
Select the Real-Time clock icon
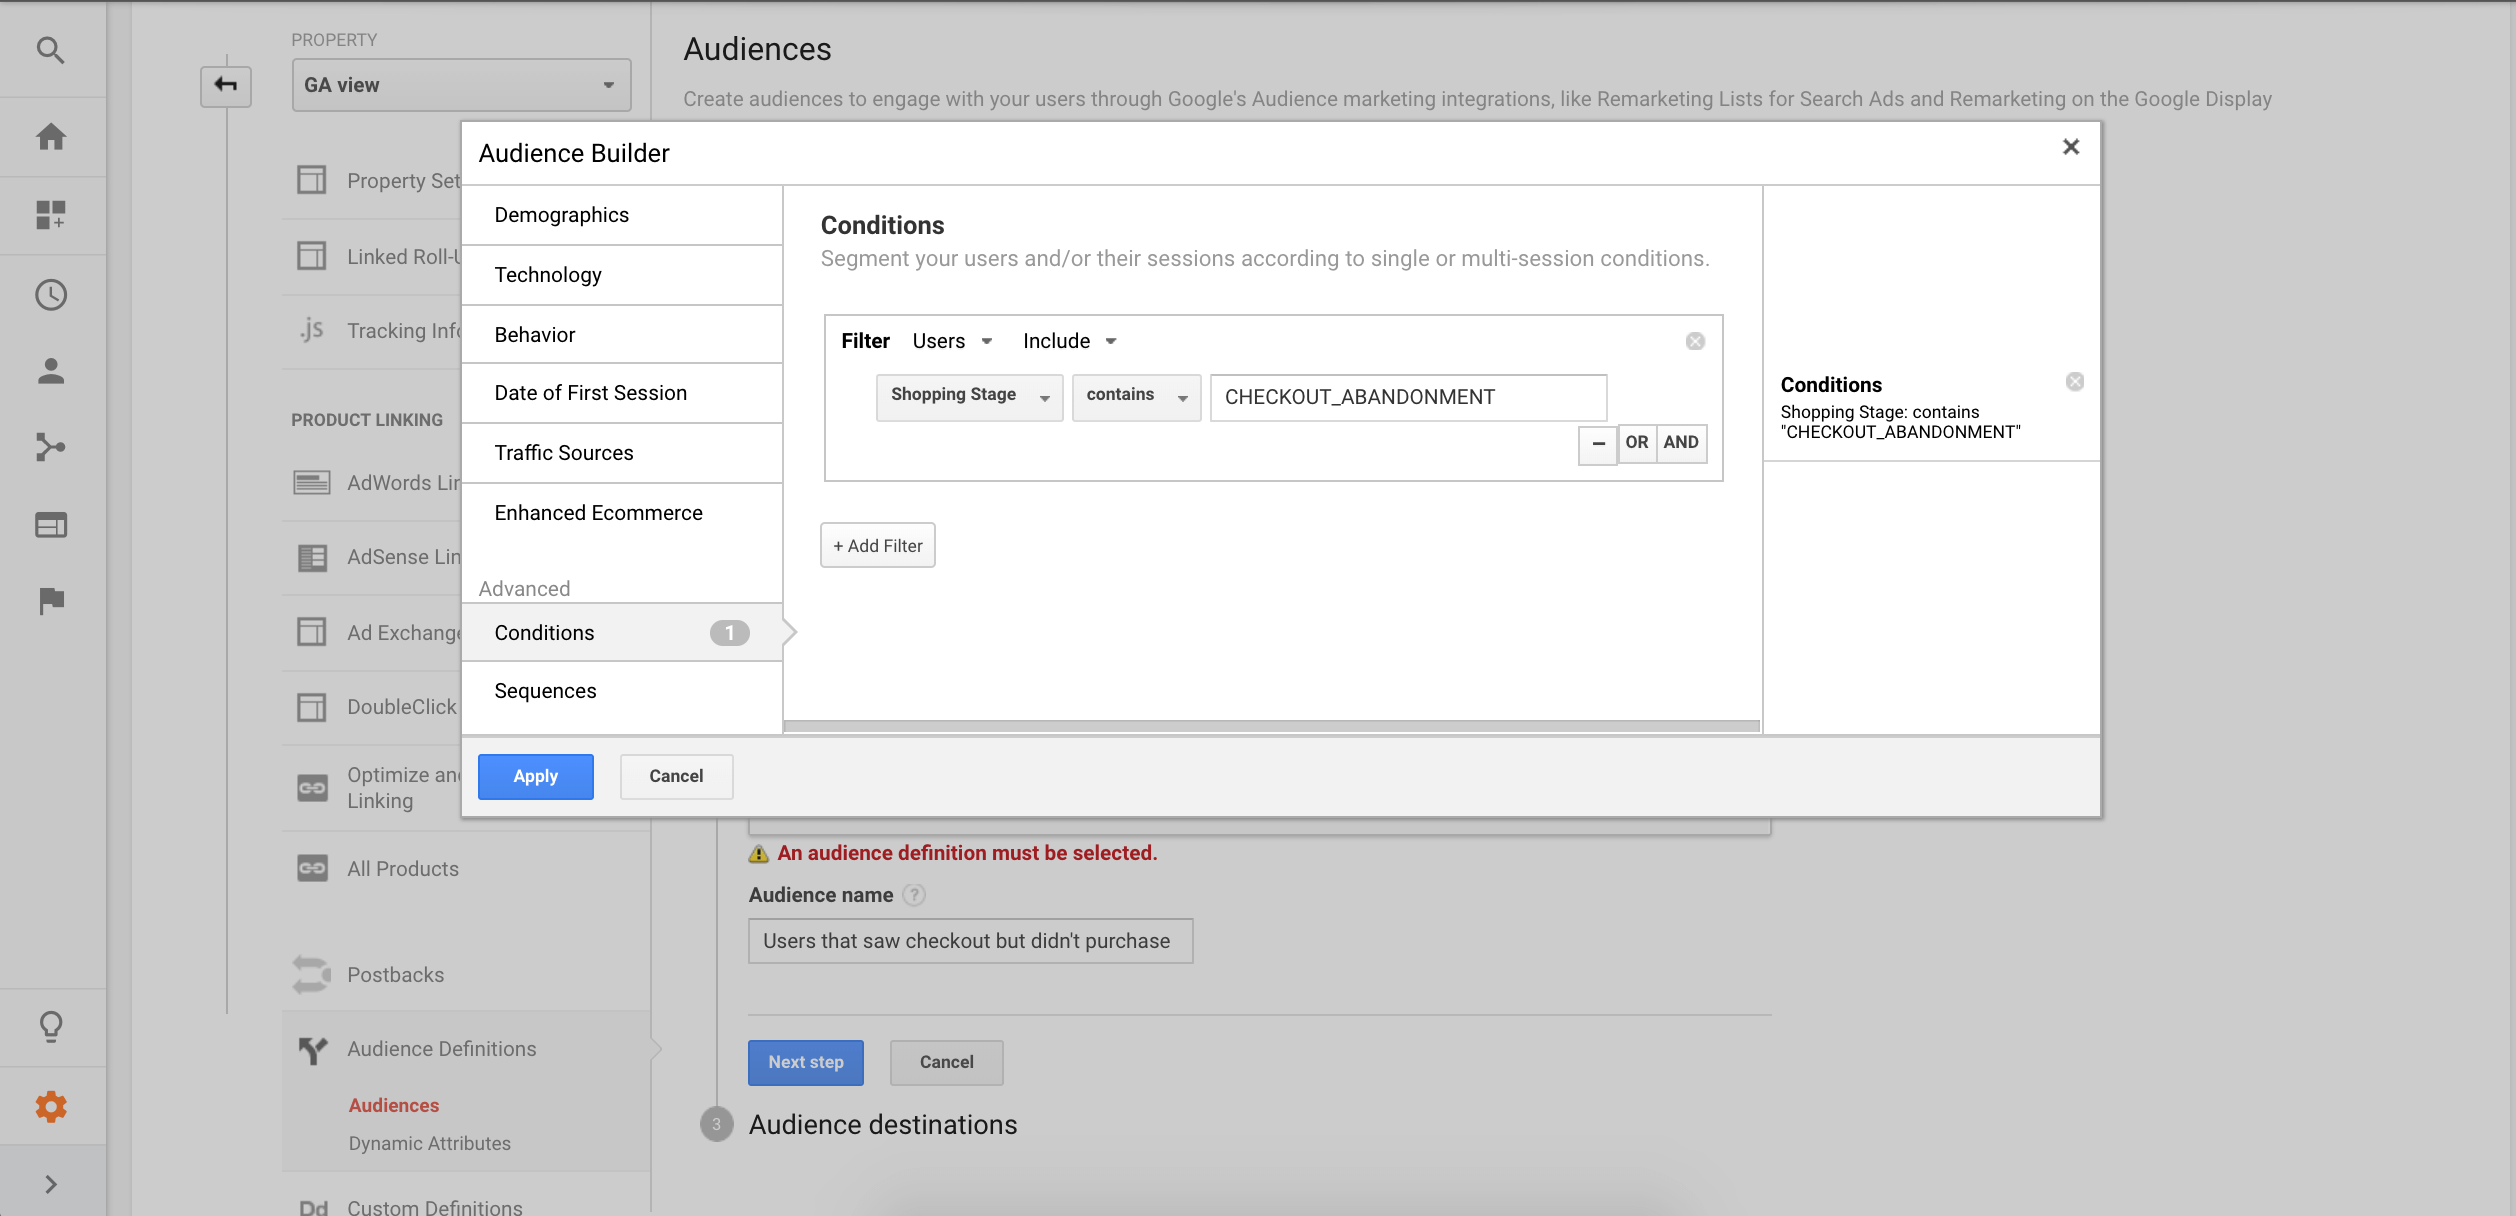pyautogui.click(x=50, y=295)
